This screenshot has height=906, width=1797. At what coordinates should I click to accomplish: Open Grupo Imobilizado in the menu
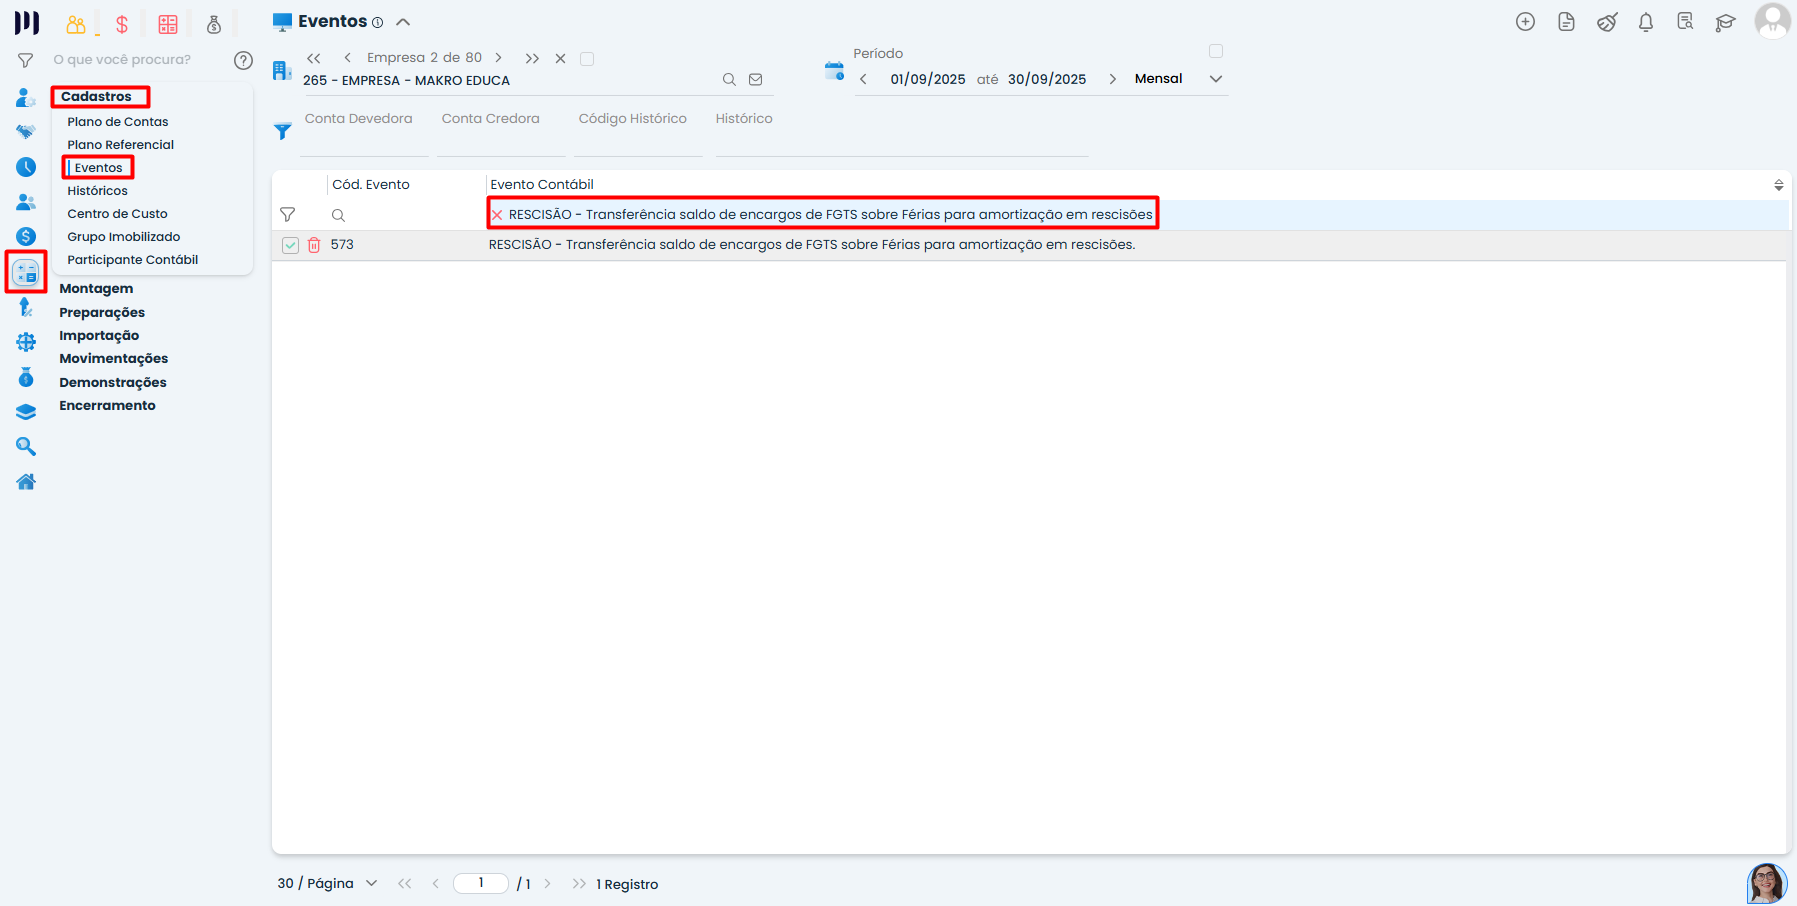coord(124,237)
